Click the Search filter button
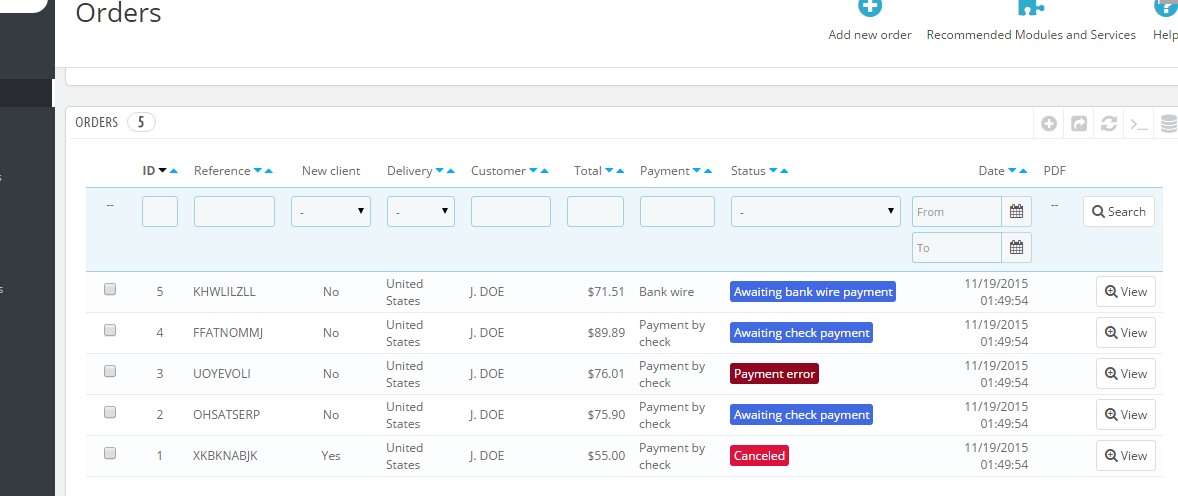Screen dimensions: 1178x496 [1119, 212]
